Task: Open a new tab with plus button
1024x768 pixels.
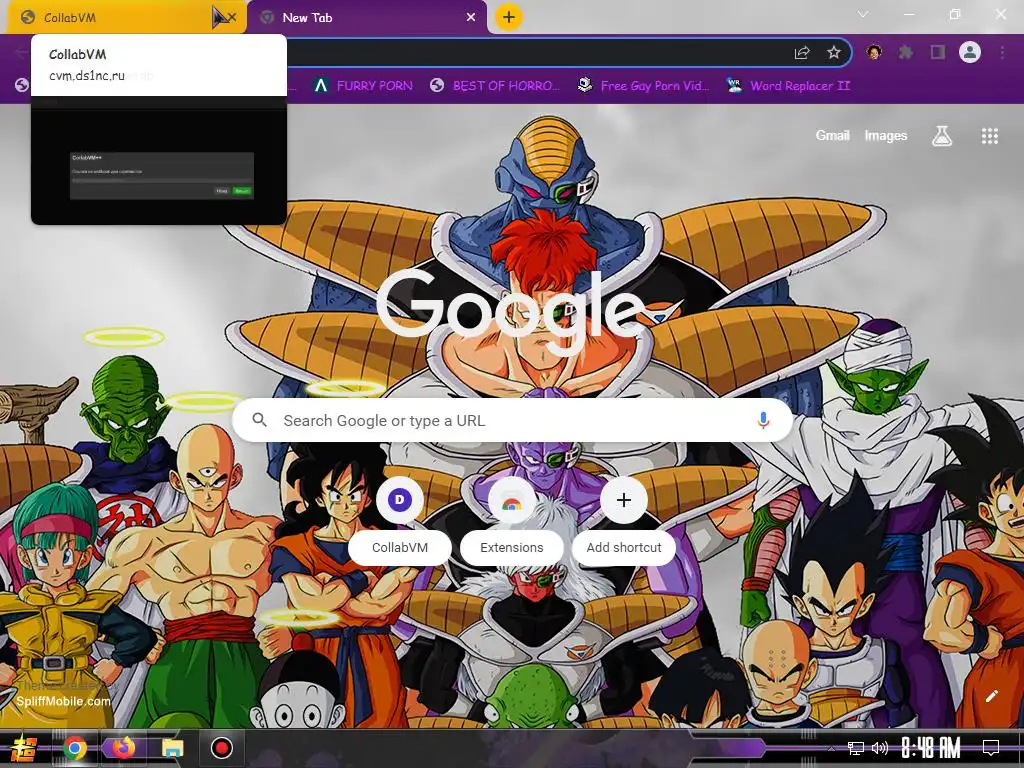Action: coord(509,17)
